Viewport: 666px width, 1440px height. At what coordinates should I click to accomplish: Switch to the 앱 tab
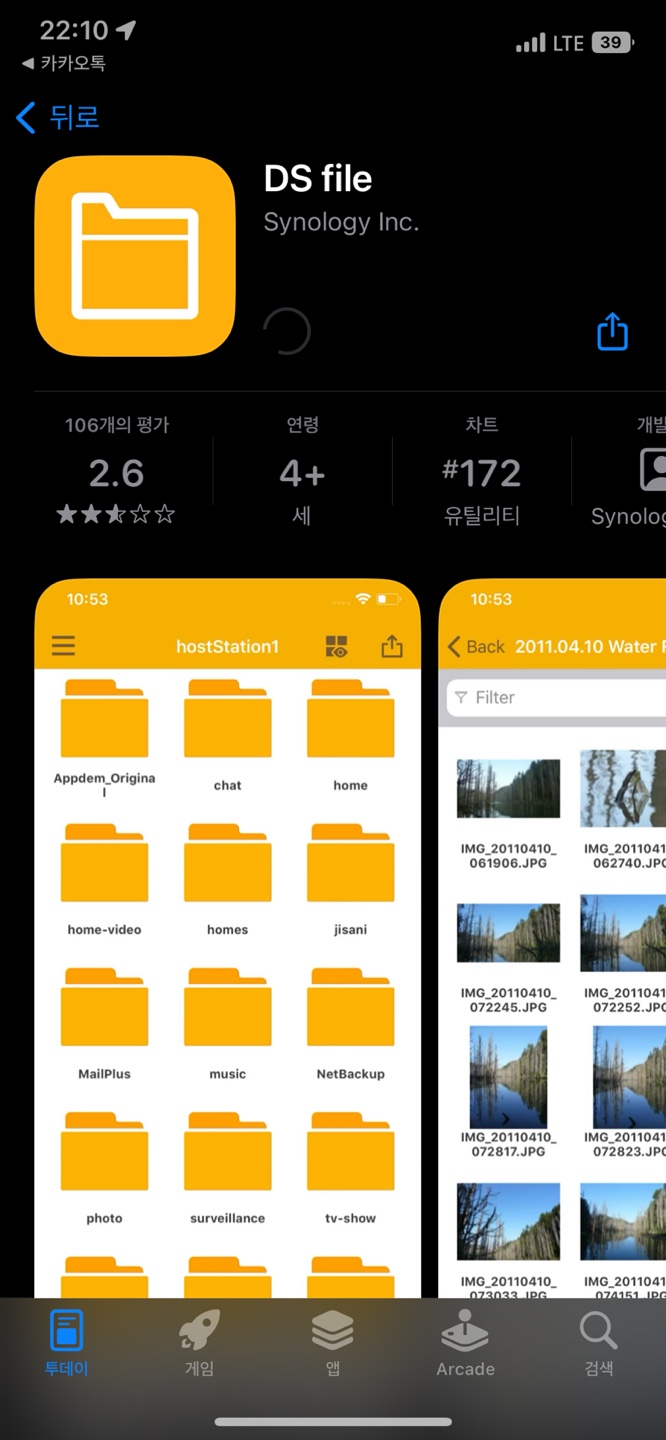point(333,1342)
